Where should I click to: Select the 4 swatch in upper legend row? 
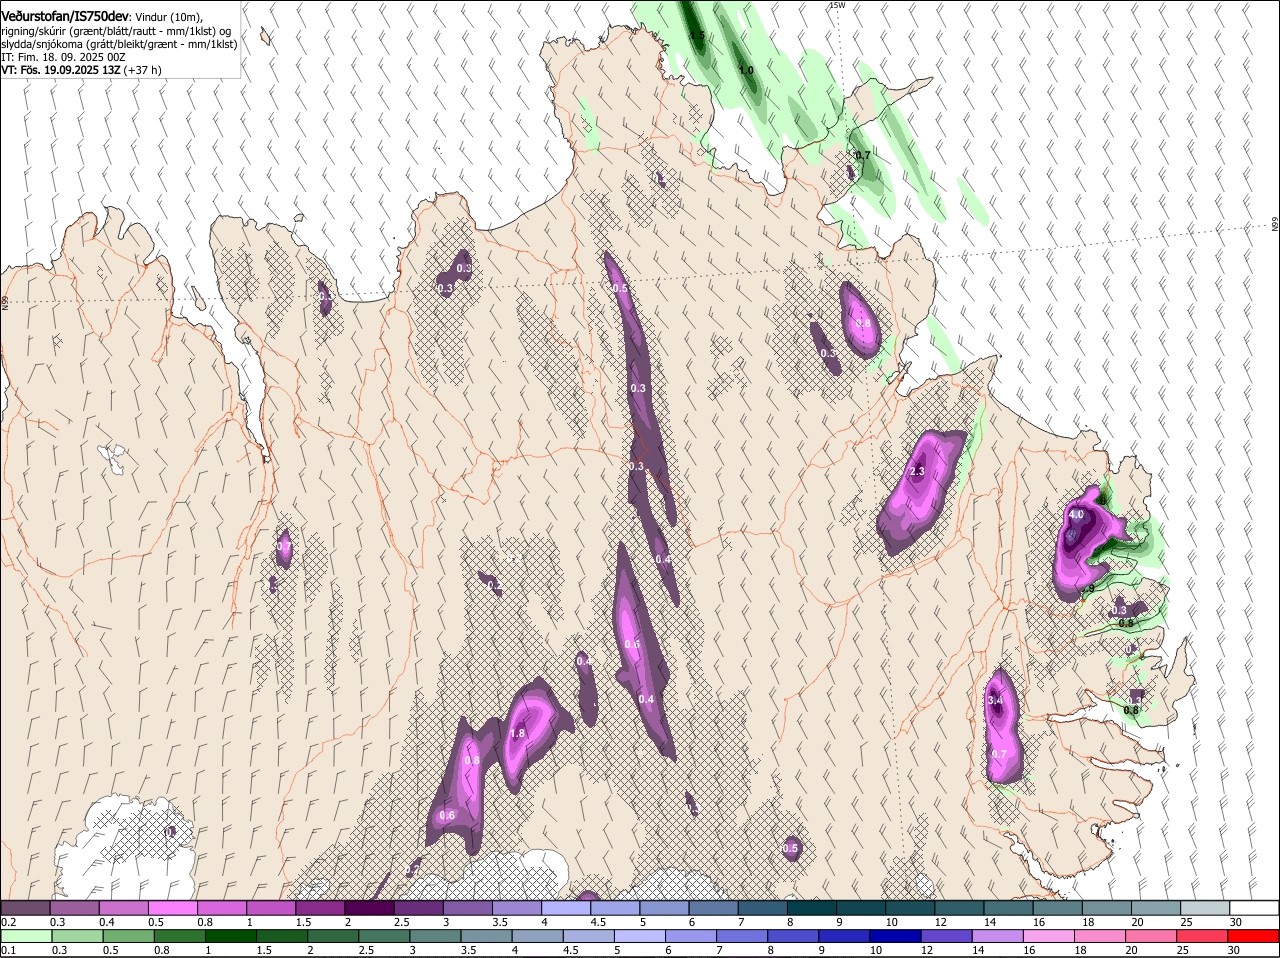click(x=566, y=907)
